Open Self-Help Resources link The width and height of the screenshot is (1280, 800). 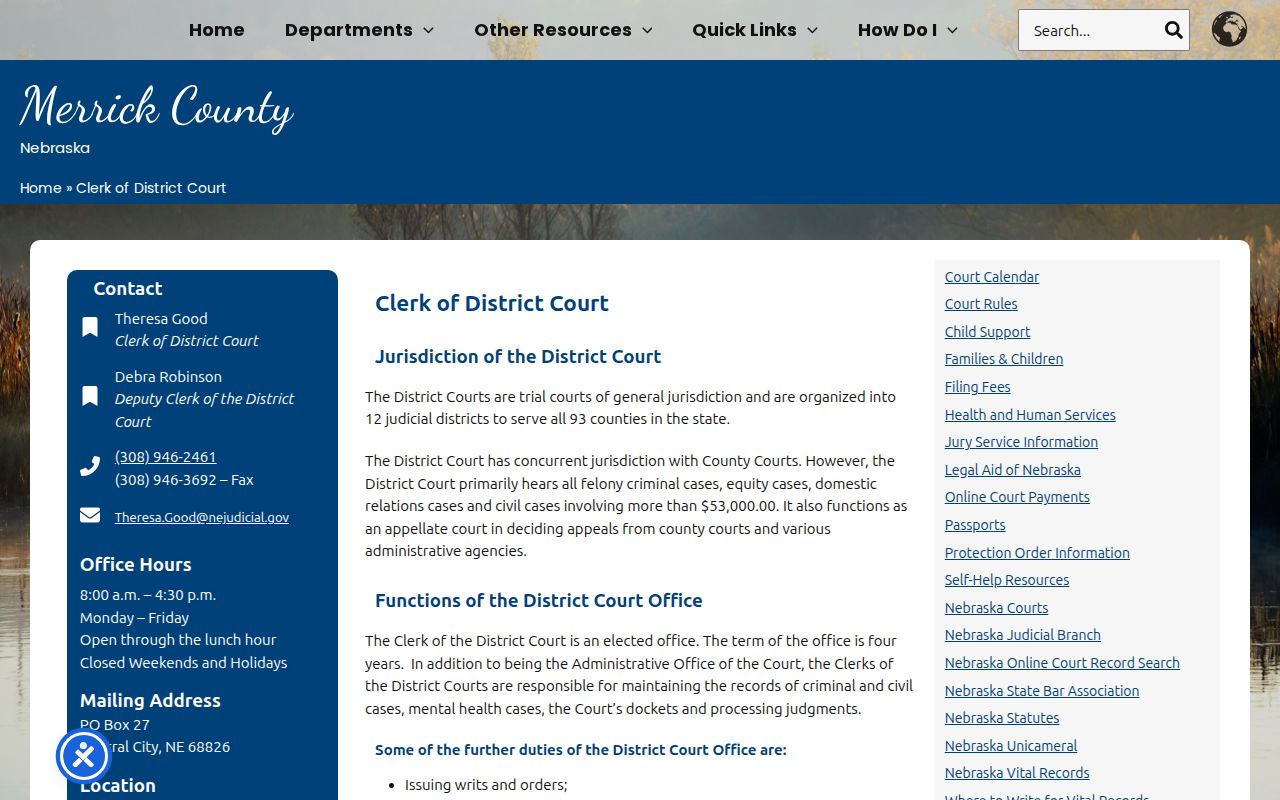point(1007,580)
